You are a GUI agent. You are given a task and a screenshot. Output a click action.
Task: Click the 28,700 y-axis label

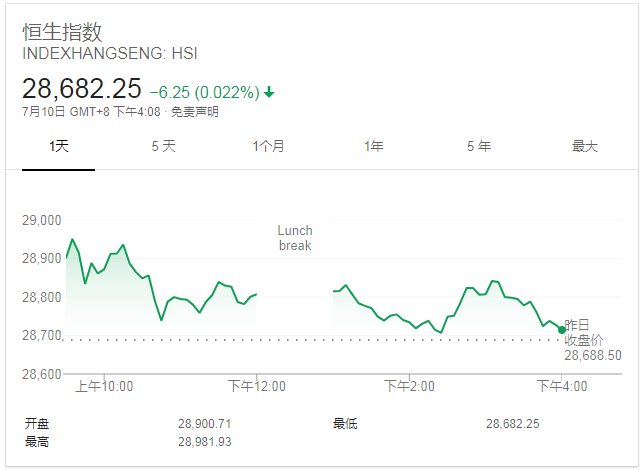tap(41, 336)
